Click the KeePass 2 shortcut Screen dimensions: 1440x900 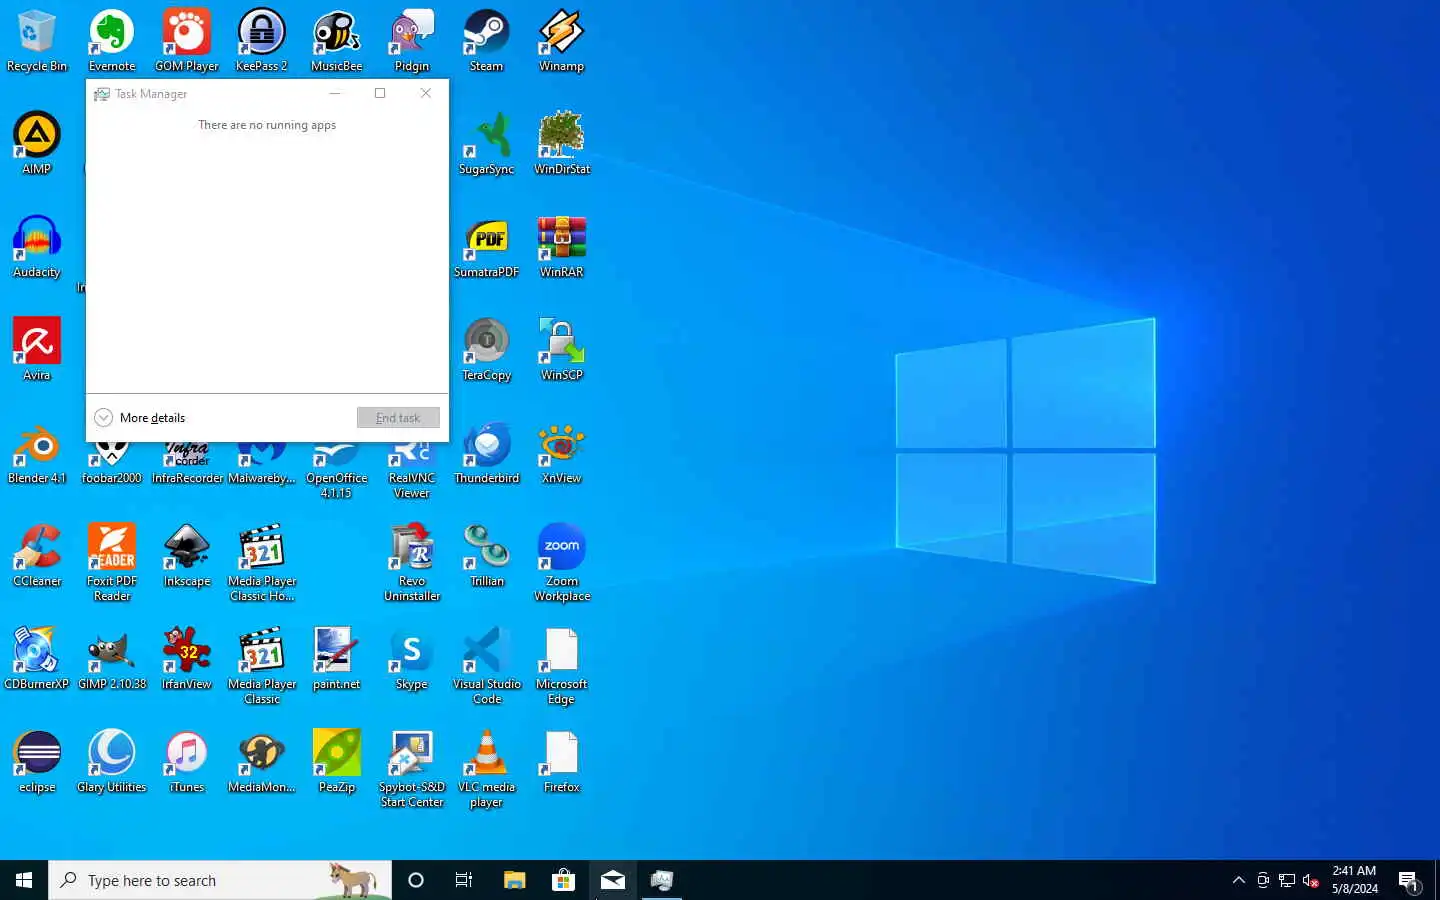coord(262,40)
